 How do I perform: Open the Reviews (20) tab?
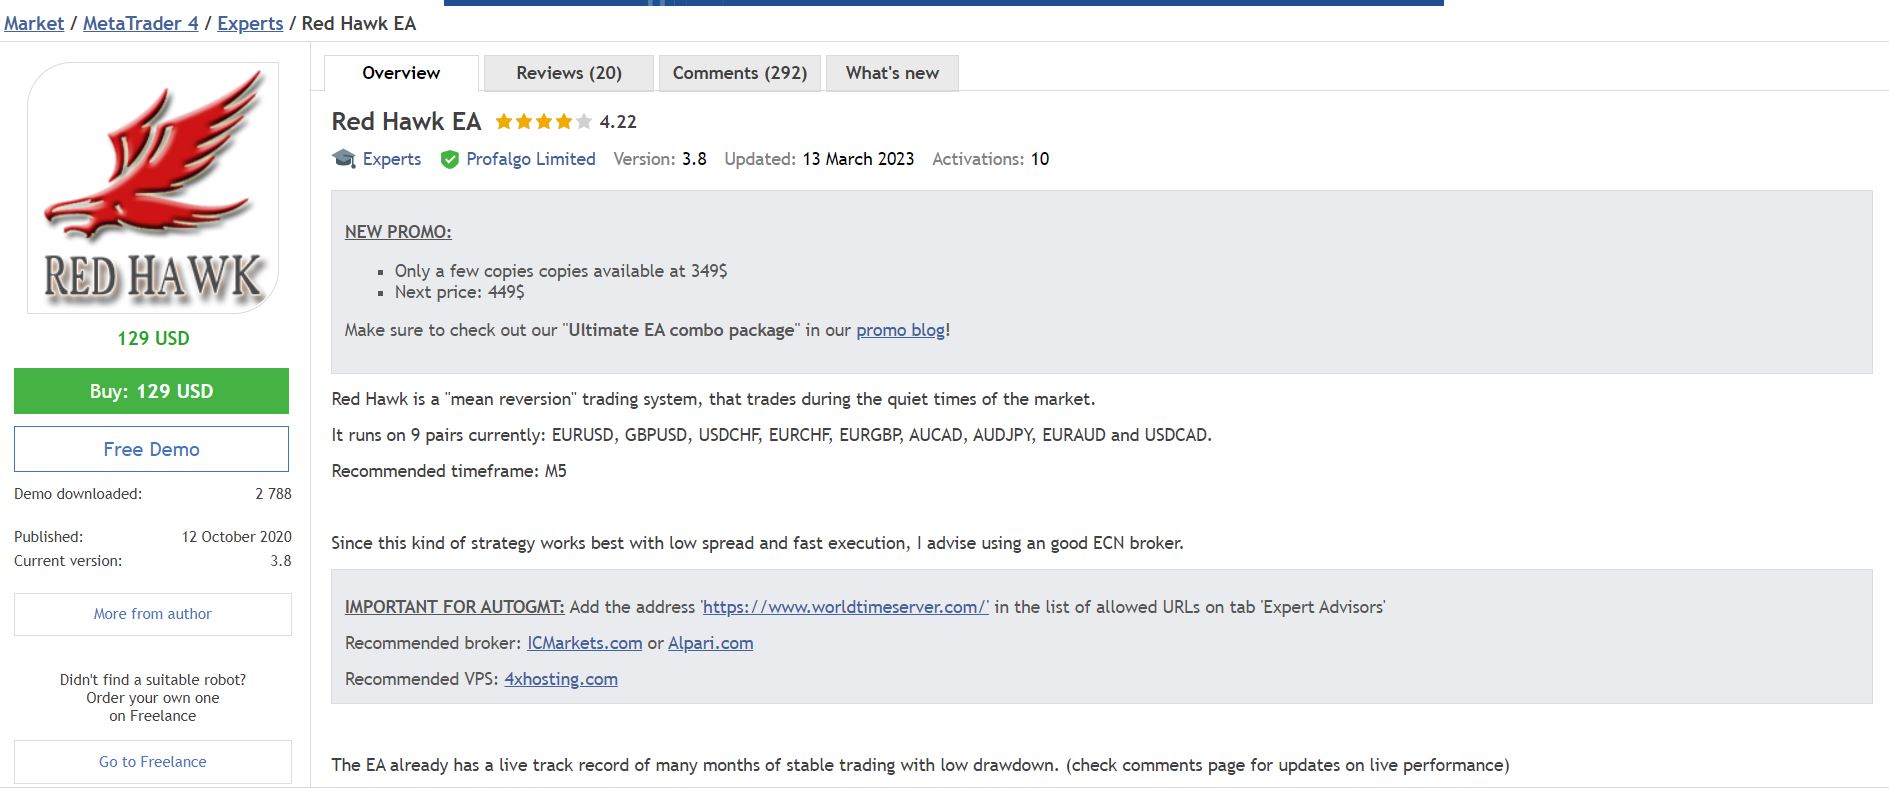pyautogui.click(x=568, y=73)
